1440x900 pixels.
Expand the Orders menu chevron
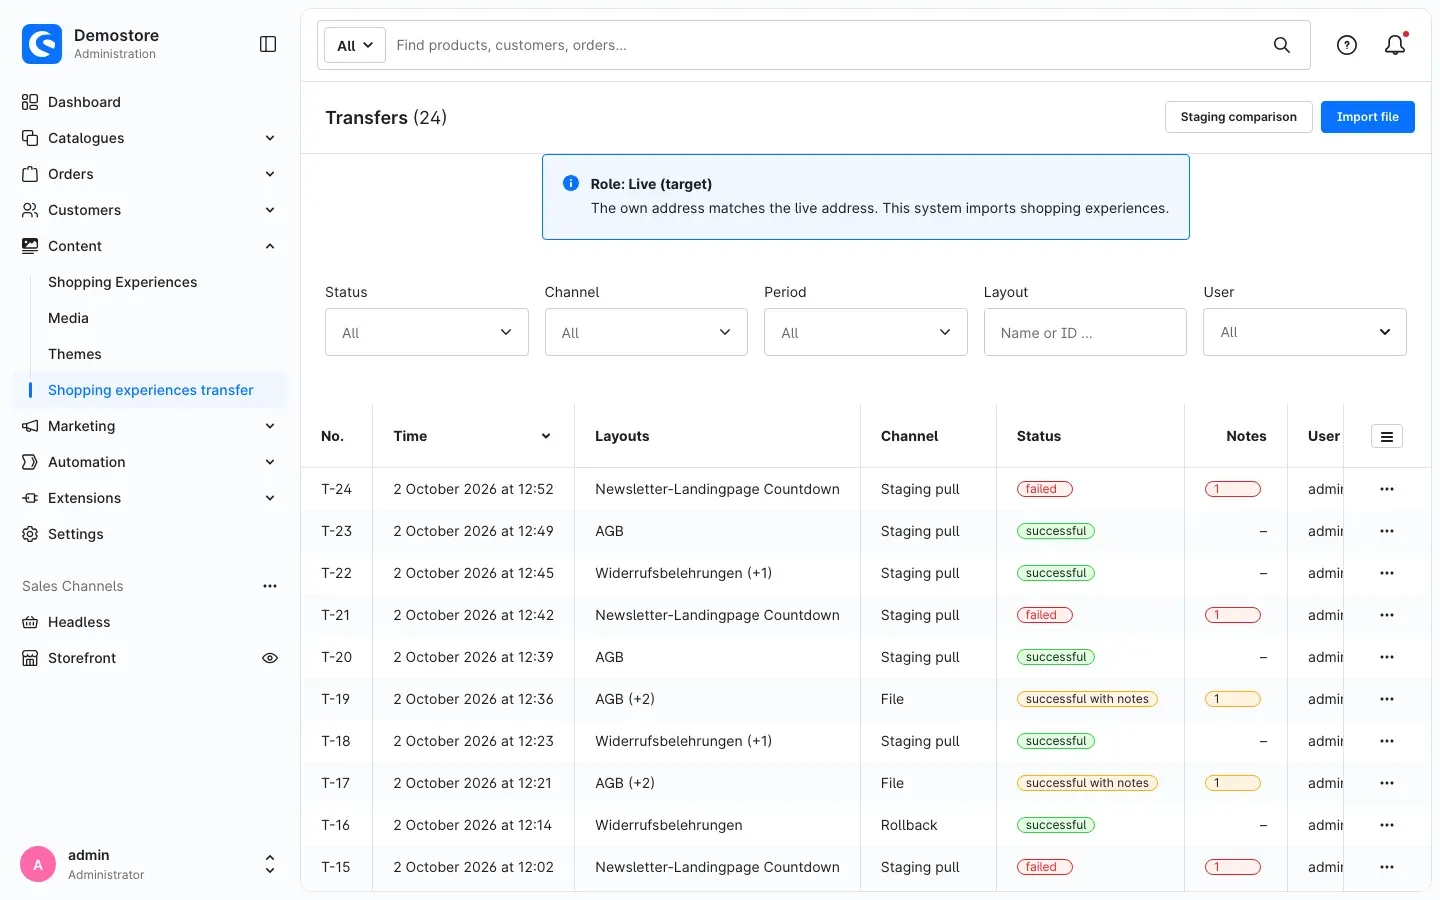[x=270, y=174]
